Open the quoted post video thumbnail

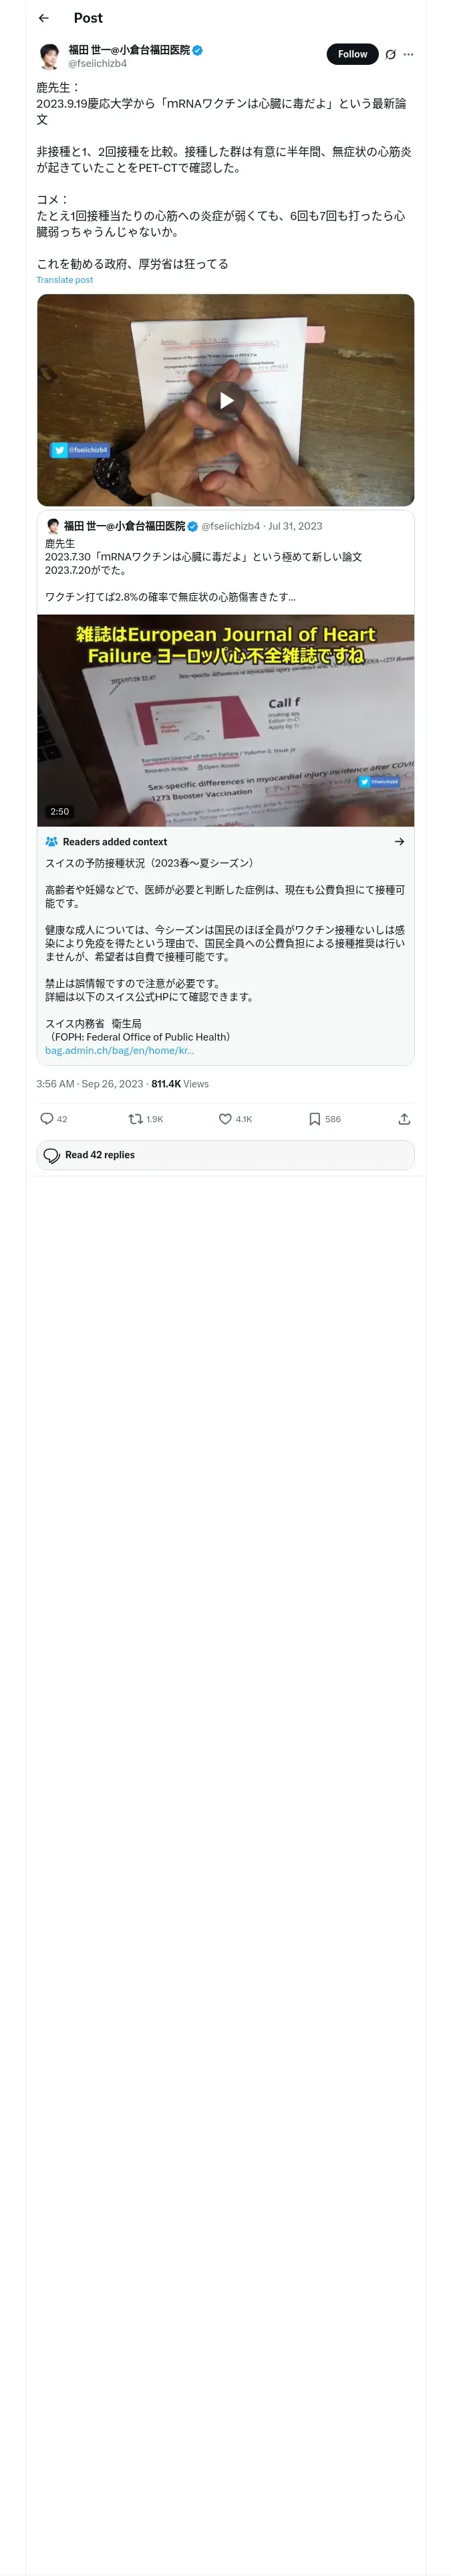tap(226, 720)
